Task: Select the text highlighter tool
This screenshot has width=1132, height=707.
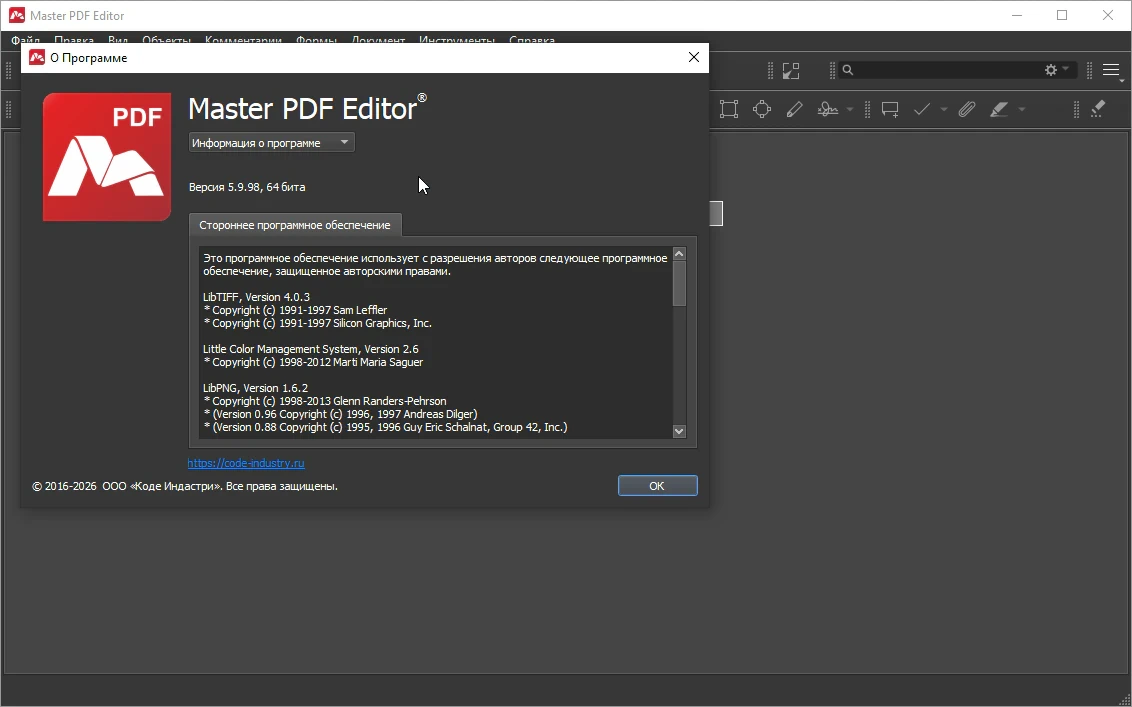Action: pos(999,110)
